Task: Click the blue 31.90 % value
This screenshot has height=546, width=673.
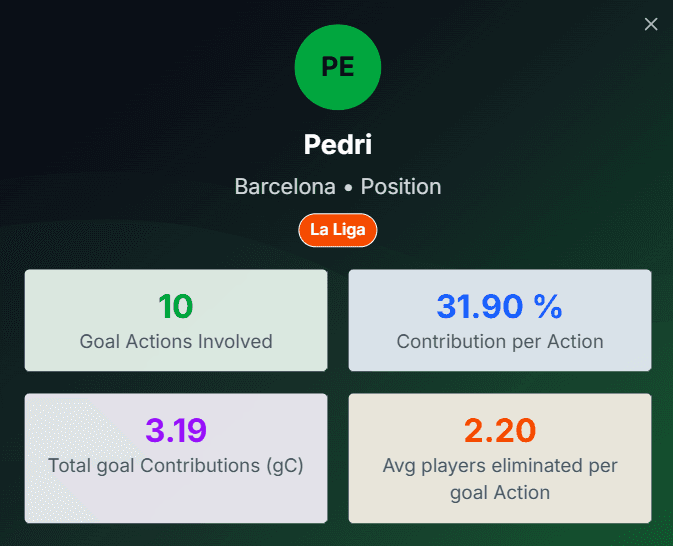Action: pyautogui.click(x=499, y=306)
